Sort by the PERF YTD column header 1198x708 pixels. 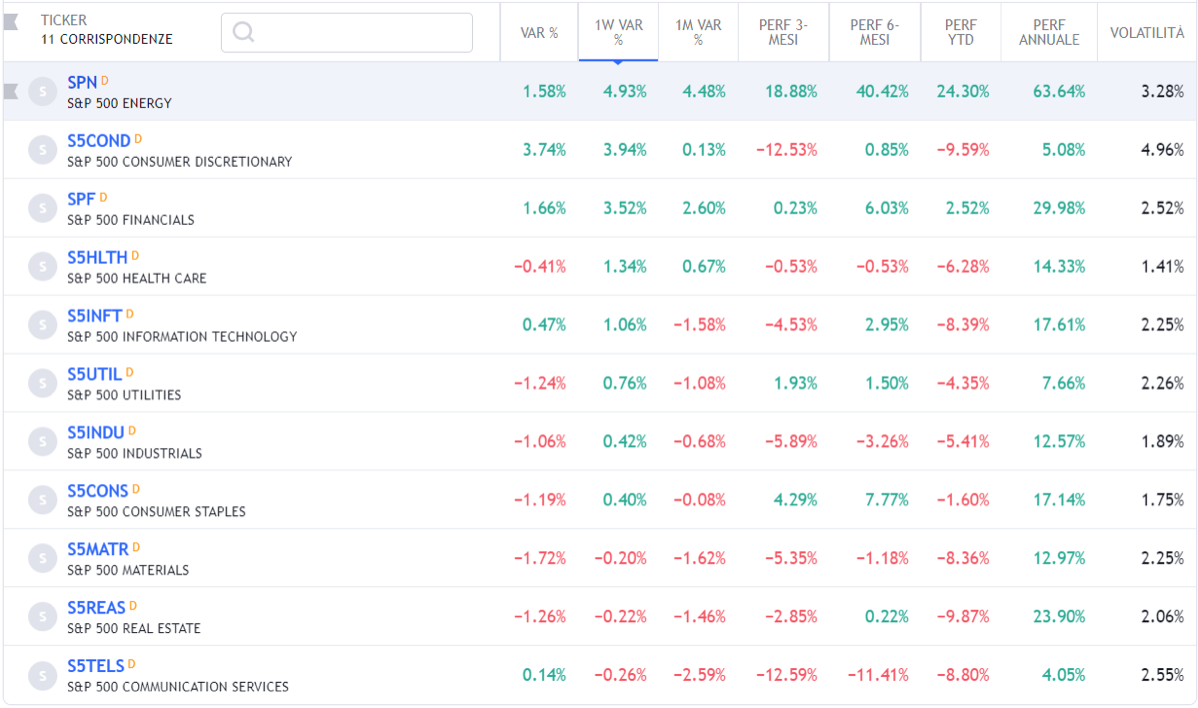click(x=960, y=32)
